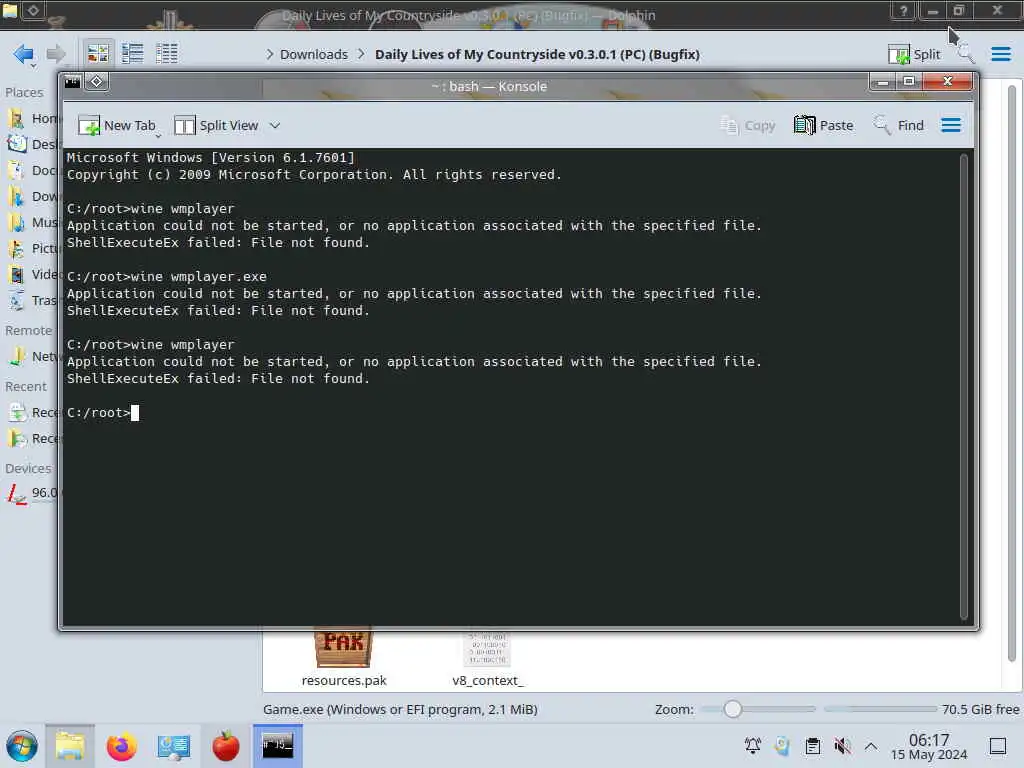Open notifications bell in tray
1024x768 pixels.
(753, 746)
